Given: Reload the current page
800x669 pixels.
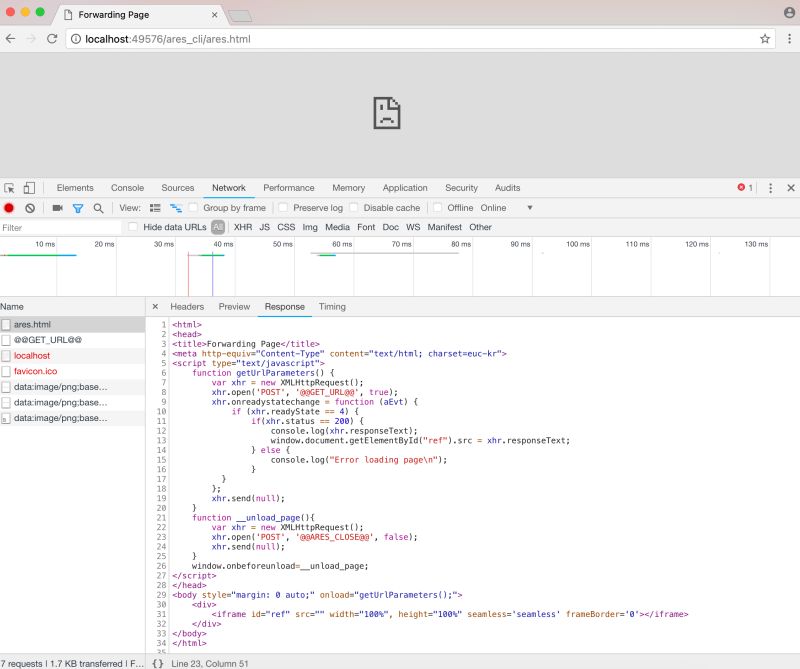Looking at the screenshot, I should pyautogui.click(x=52, y=39).
